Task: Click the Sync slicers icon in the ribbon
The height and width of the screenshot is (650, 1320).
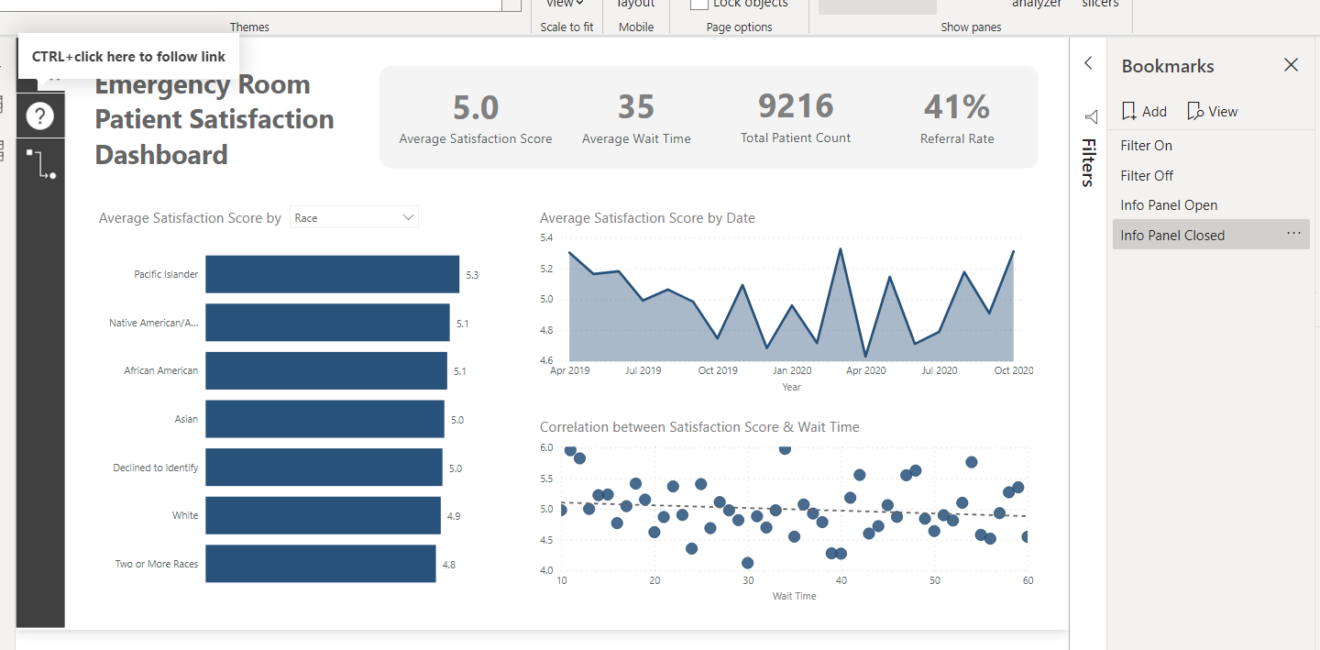Action: click(1100, 5)
